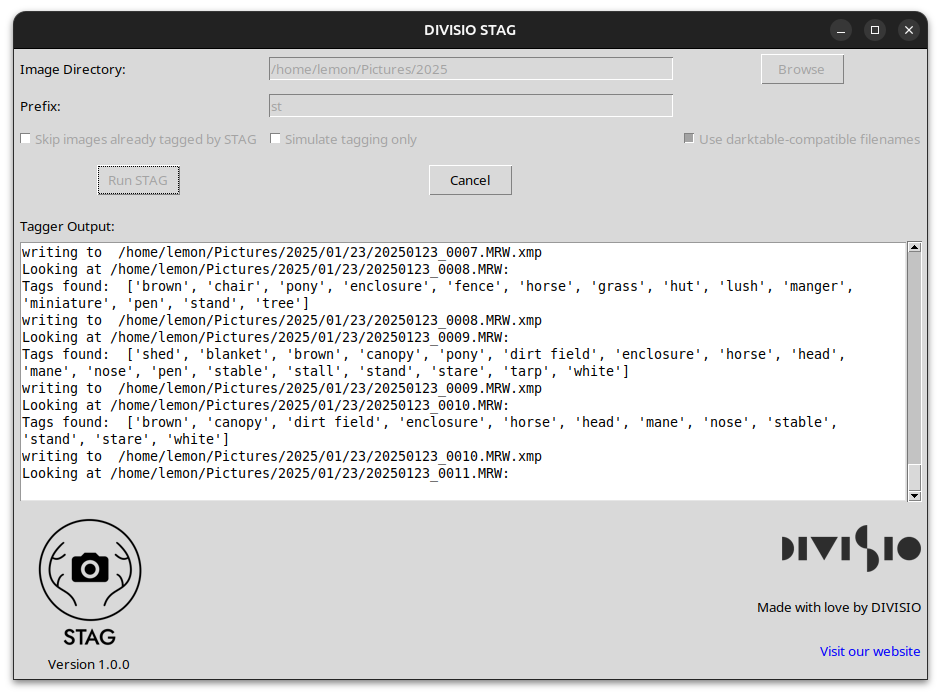This screenshot has height=696, width=941.
Task: Click the output scrollbar down arrow
Action: (915, 496)
